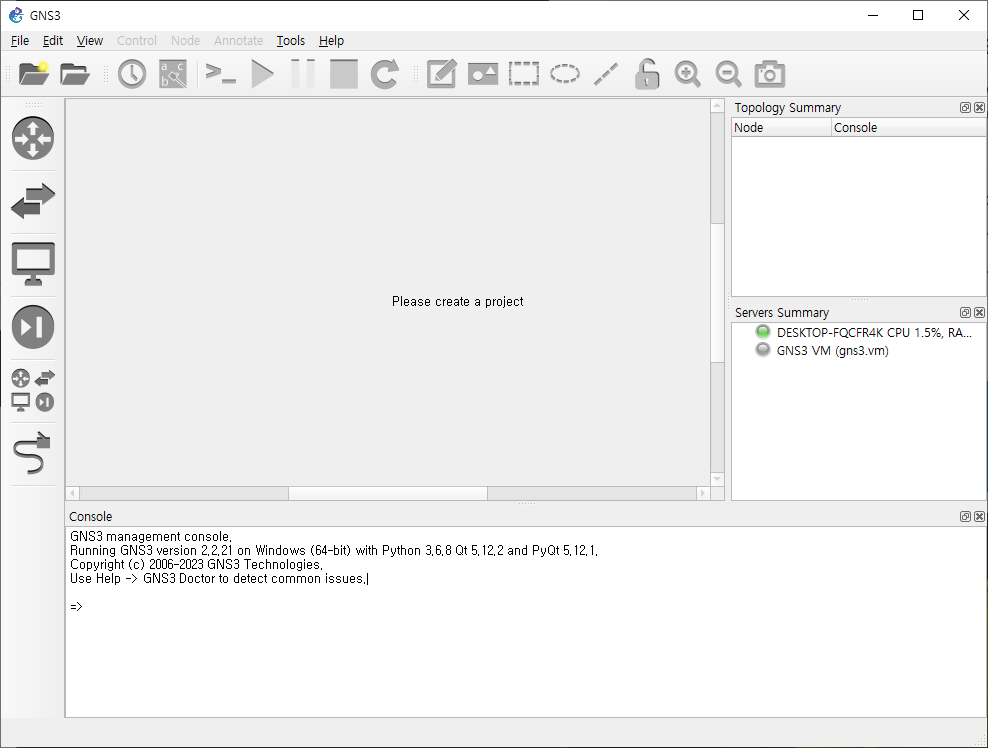Image resolution: width=988 pixels, height=748 pixels.
Task: Minimize the GNS3 window
Action: [873, 15]
